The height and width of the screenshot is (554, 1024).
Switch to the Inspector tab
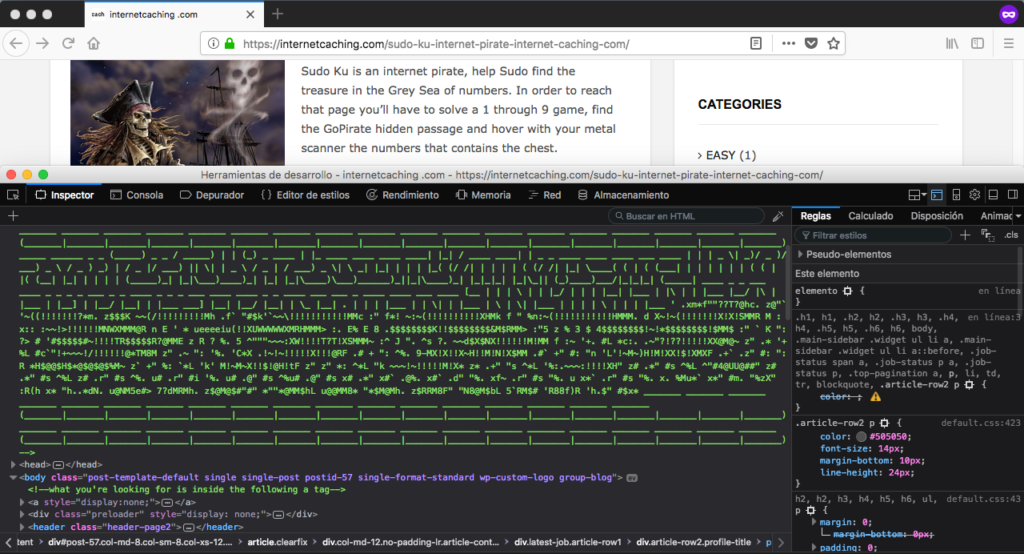[65, 195]
